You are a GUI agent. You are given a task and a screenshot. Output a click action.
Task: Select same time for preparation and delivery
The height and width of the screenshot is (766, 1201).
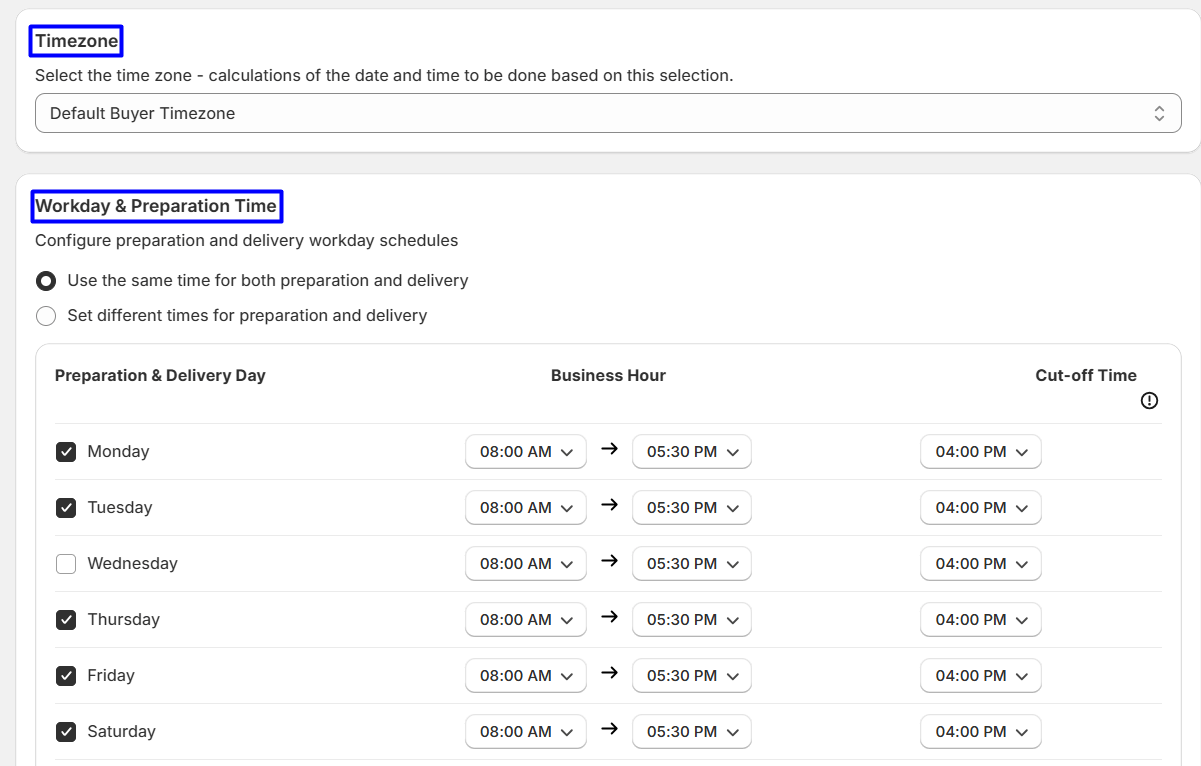pos(46,281)
